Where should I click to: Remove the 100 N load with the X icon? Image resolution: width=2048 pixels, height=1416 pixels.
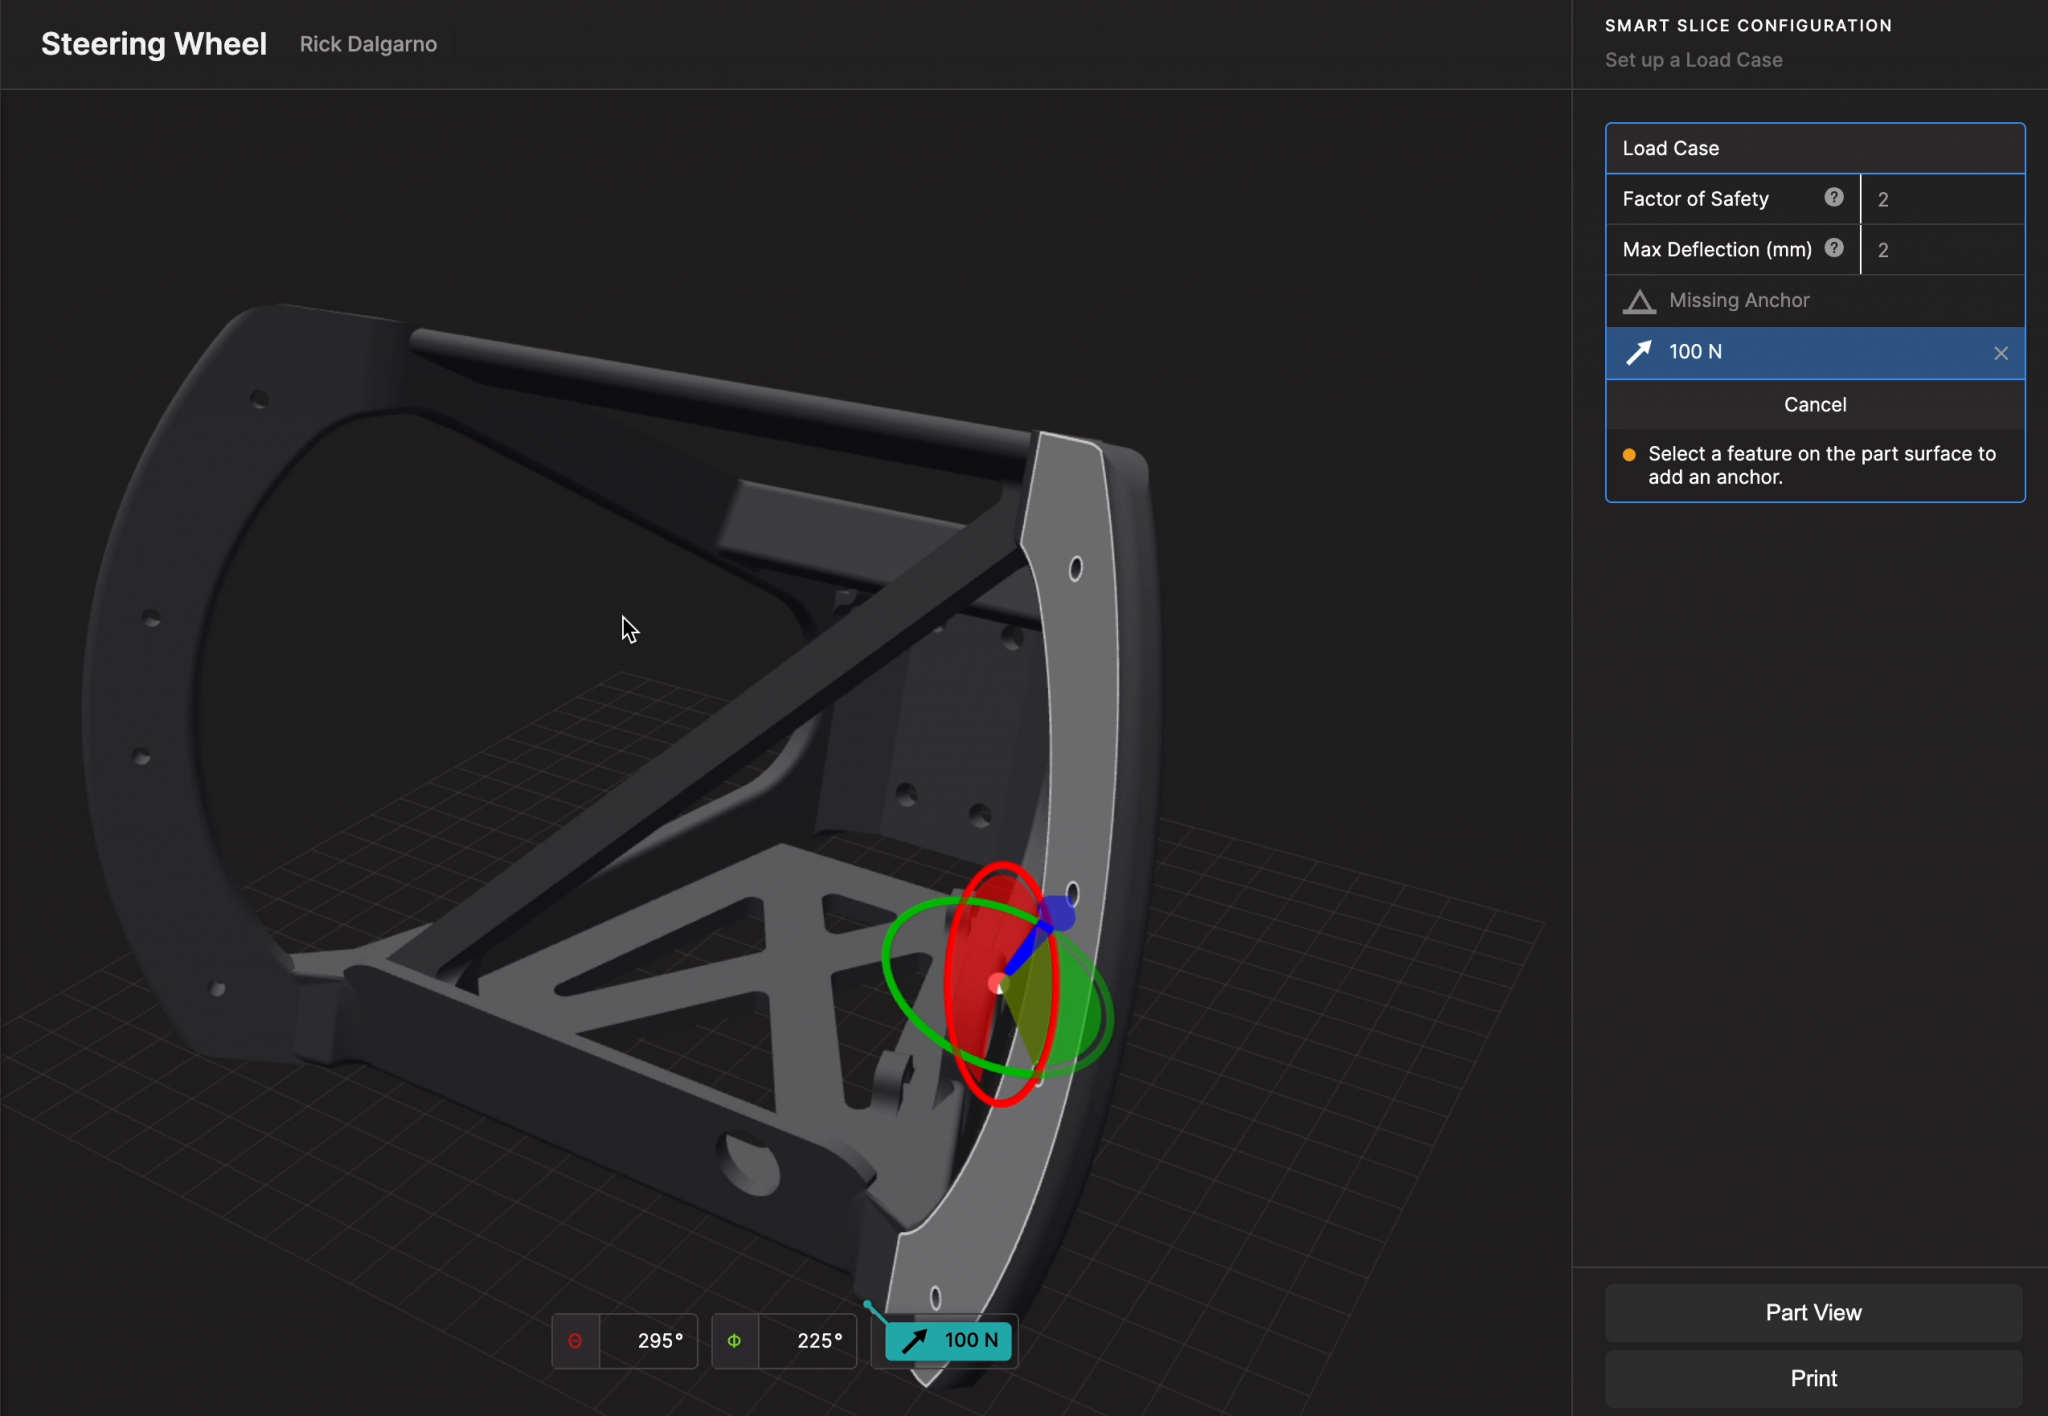pyautogui.click(x=2000, y=352)
